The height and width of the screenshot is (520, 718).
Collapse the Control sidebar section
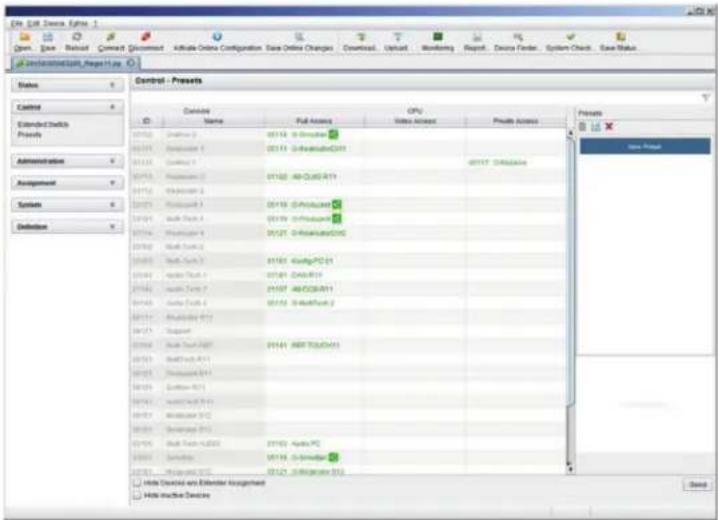[67, 107]
